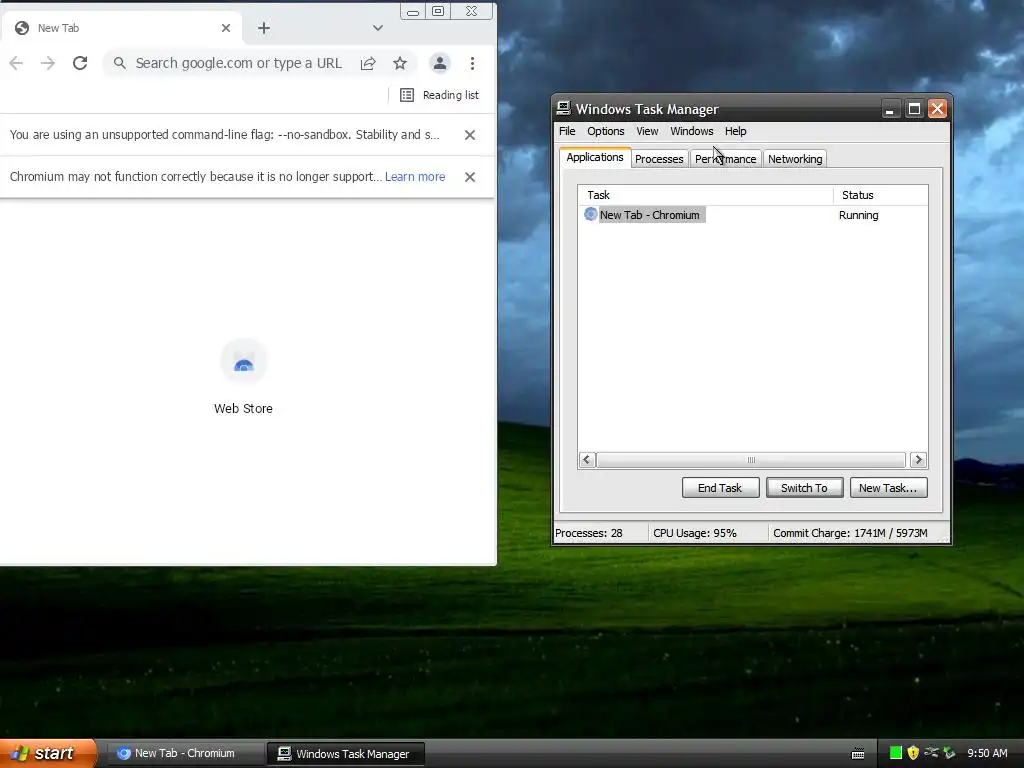
Task: Open the Reading list panel
Action: pos(439,95)
